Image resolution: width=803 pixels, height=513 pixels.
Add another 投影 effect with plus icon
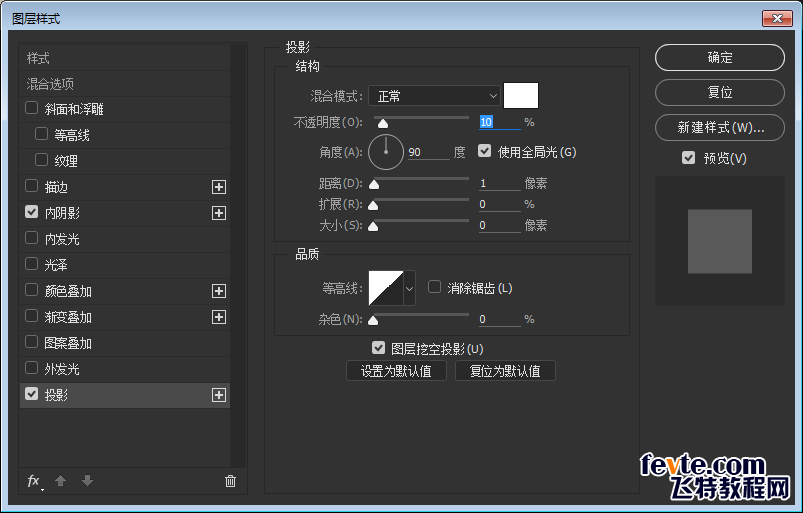(x=219, y=395)
